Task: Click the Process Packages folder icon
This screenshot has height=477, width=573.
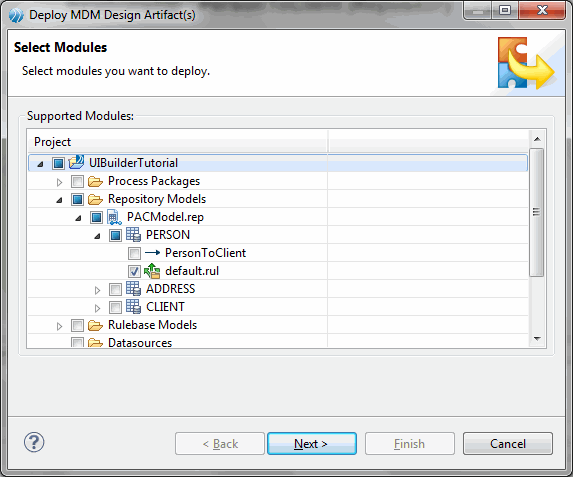Action: [95, 181]
